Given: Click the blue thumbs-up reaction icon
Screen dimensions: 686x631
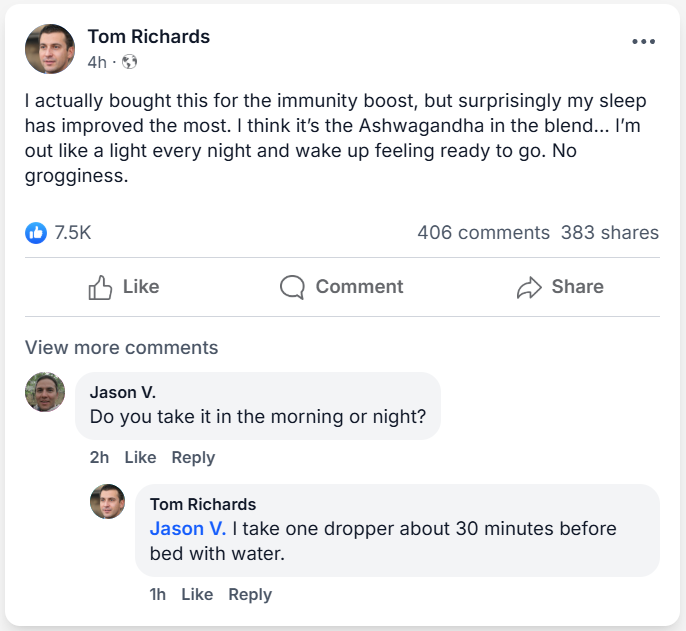Looking at the screenshot, I should tap(36, 233).
